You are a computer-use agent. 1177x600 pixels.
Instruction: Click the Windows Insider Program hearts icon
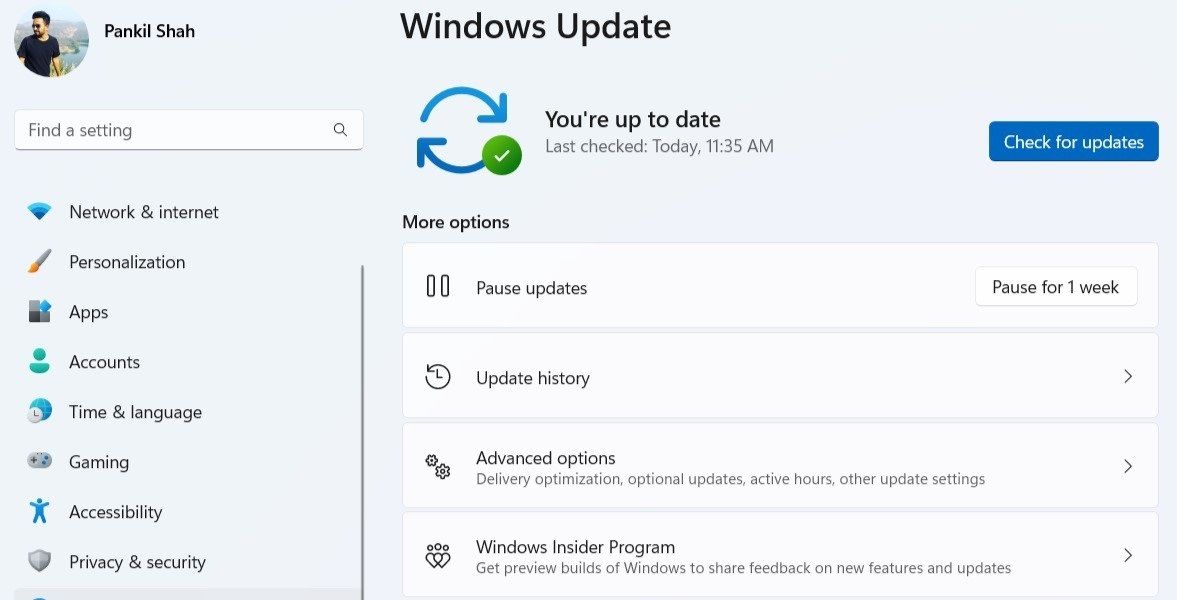coord(438,556)
